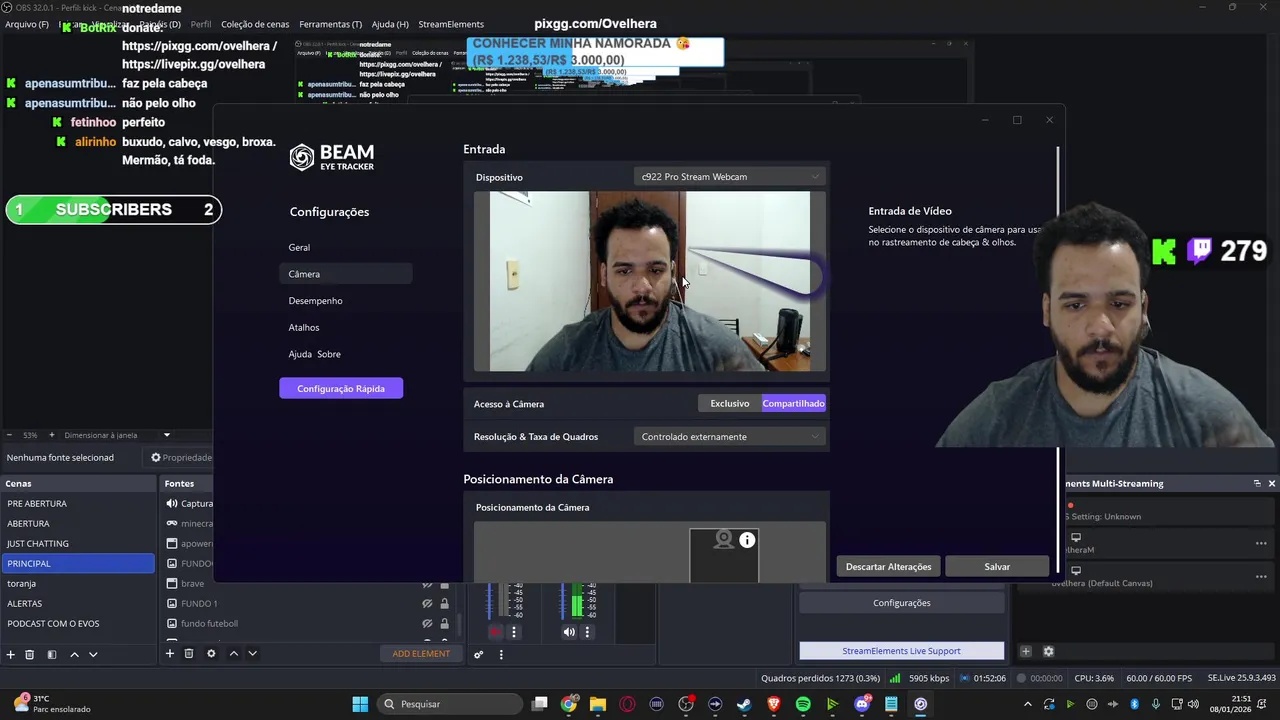Open Steam from the taskbar
The image size is (1280, 720).
[744, 704]
